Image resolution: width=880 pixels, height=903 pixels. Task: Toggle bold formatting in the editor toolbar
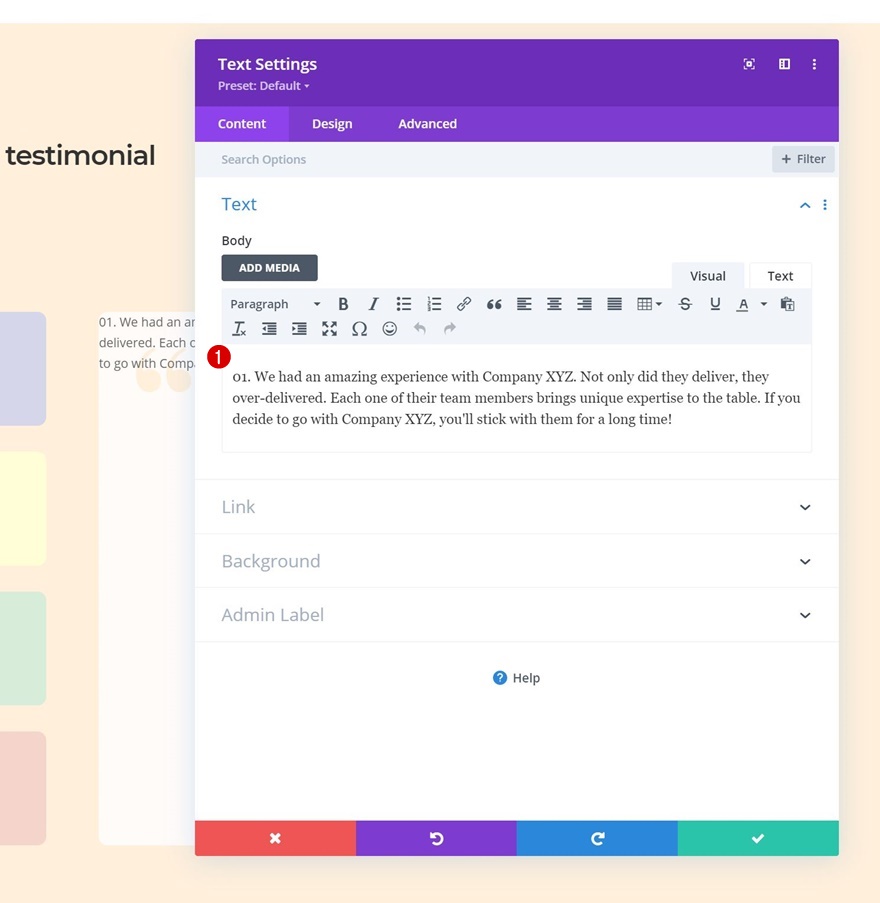click(x=343, y=304)
